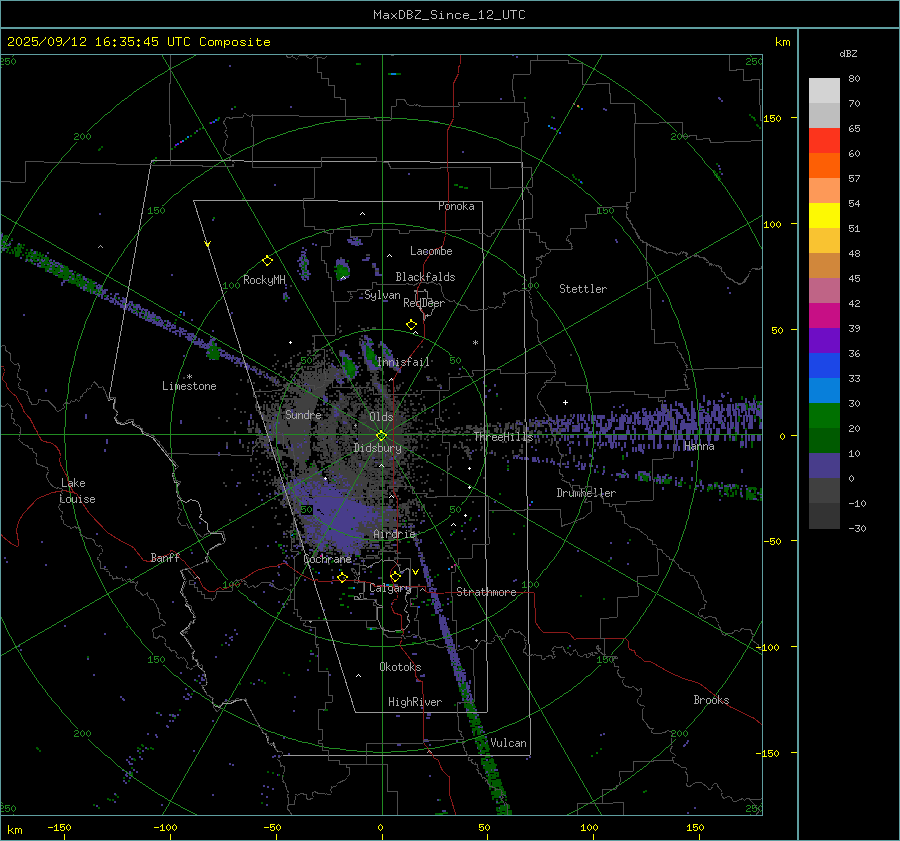Click the yellow diamond marker near RockyMH
This screenshot has height=841, width=900.
(x=267, y=261)
